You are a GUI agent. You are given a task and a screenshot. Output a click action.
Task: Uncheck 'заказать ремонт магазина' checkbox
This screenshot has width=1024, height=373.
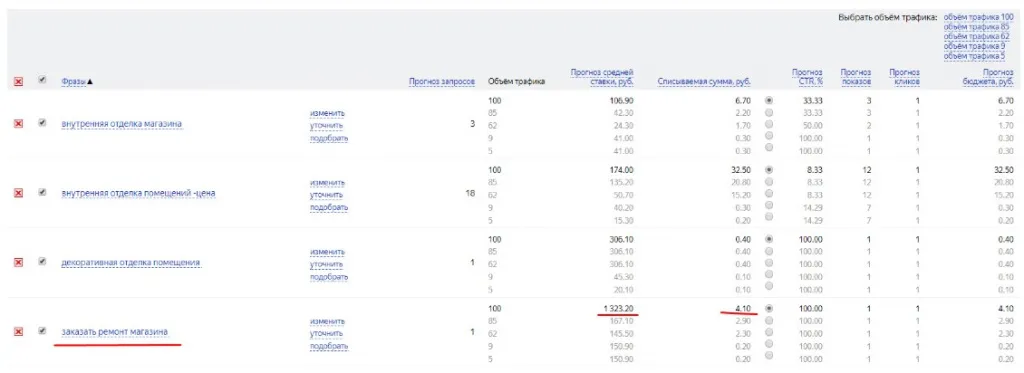(42, 331)
